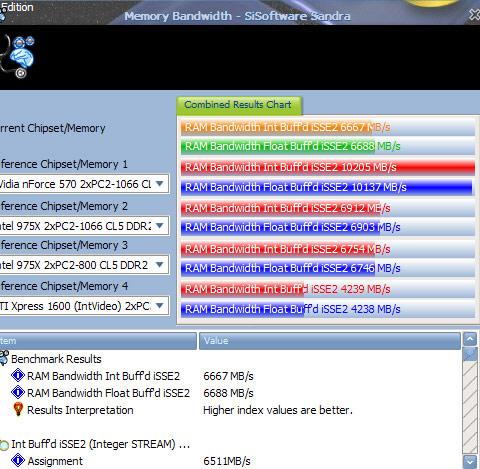Click the 6667 MB/s value cell

point(228,376)
